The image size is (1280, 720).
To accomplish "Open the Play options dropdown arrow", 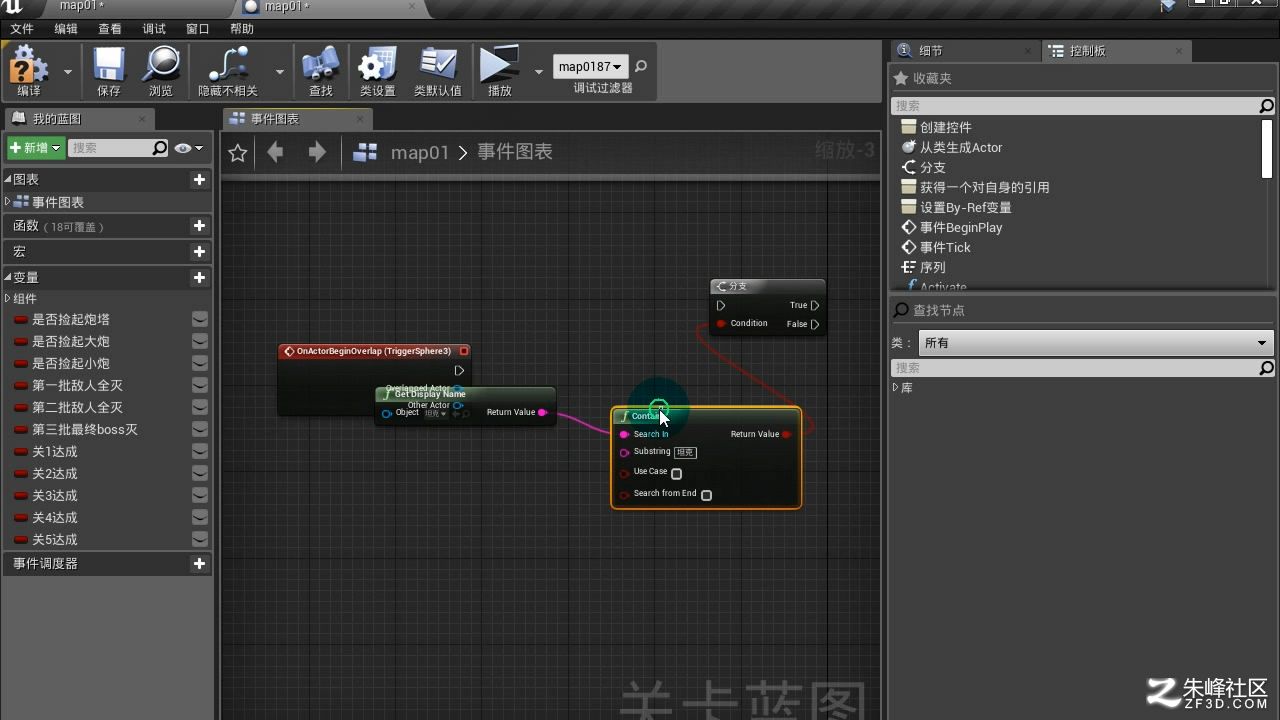I will pyautogui.click(x=539, y=71).
